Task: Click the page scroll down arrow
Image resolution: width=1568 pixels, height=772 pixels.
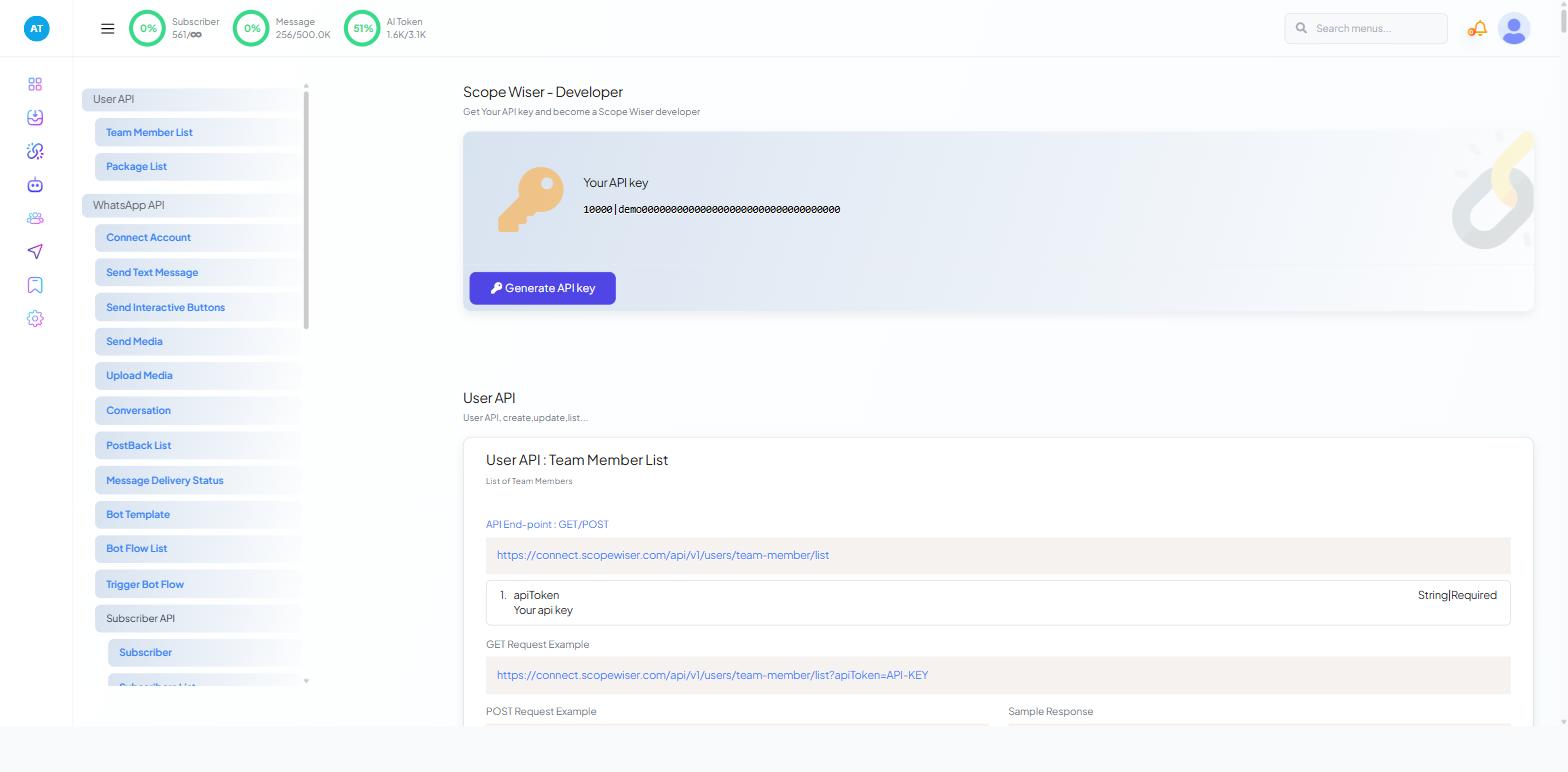Action: pos(1562,721)
